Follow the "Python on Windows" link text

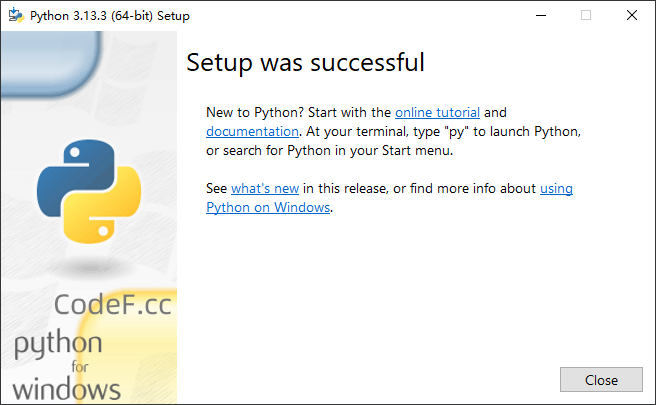coord(268,208)
